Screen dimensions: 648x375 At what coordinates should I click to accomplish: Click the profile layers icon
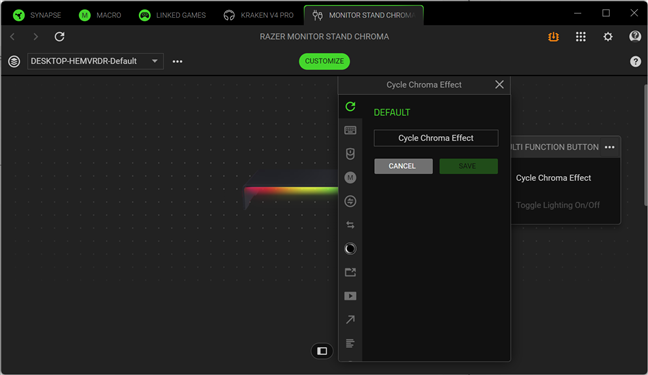(x=14, y=62)
